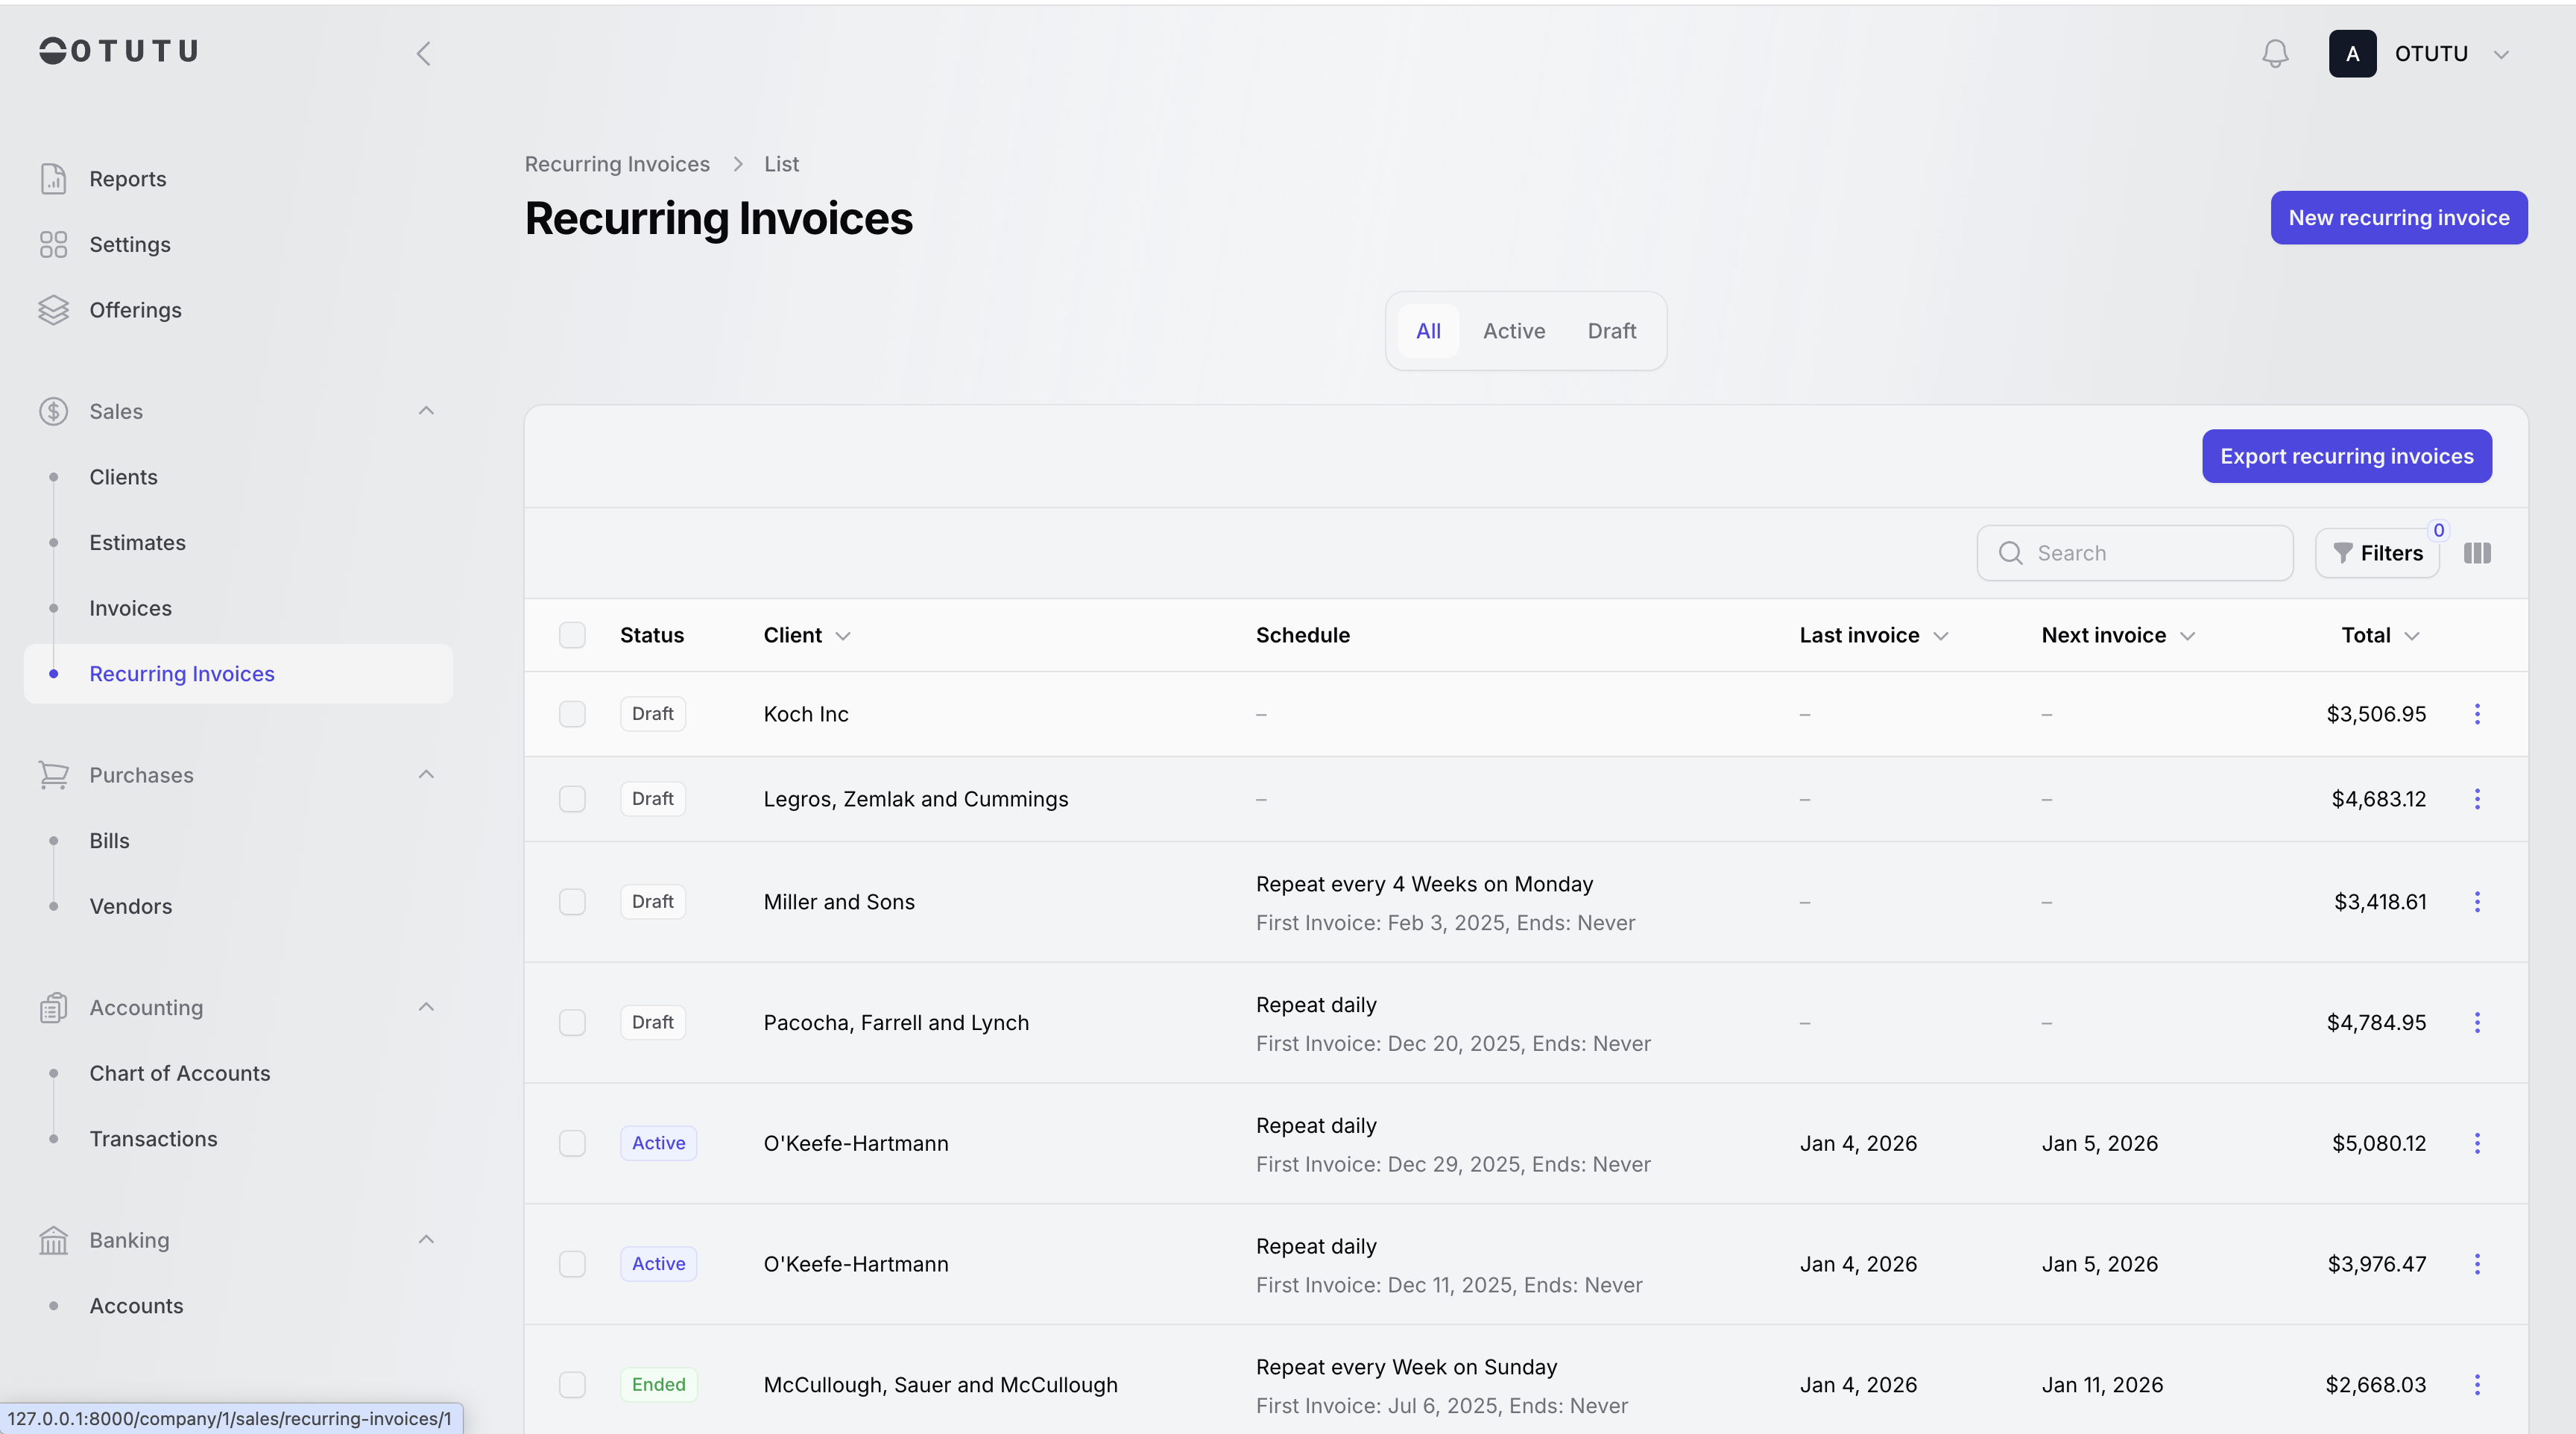This screenshot has width=2576, height=1434.
Task: Switch to the Draft tab
Action: point(1611,331)
